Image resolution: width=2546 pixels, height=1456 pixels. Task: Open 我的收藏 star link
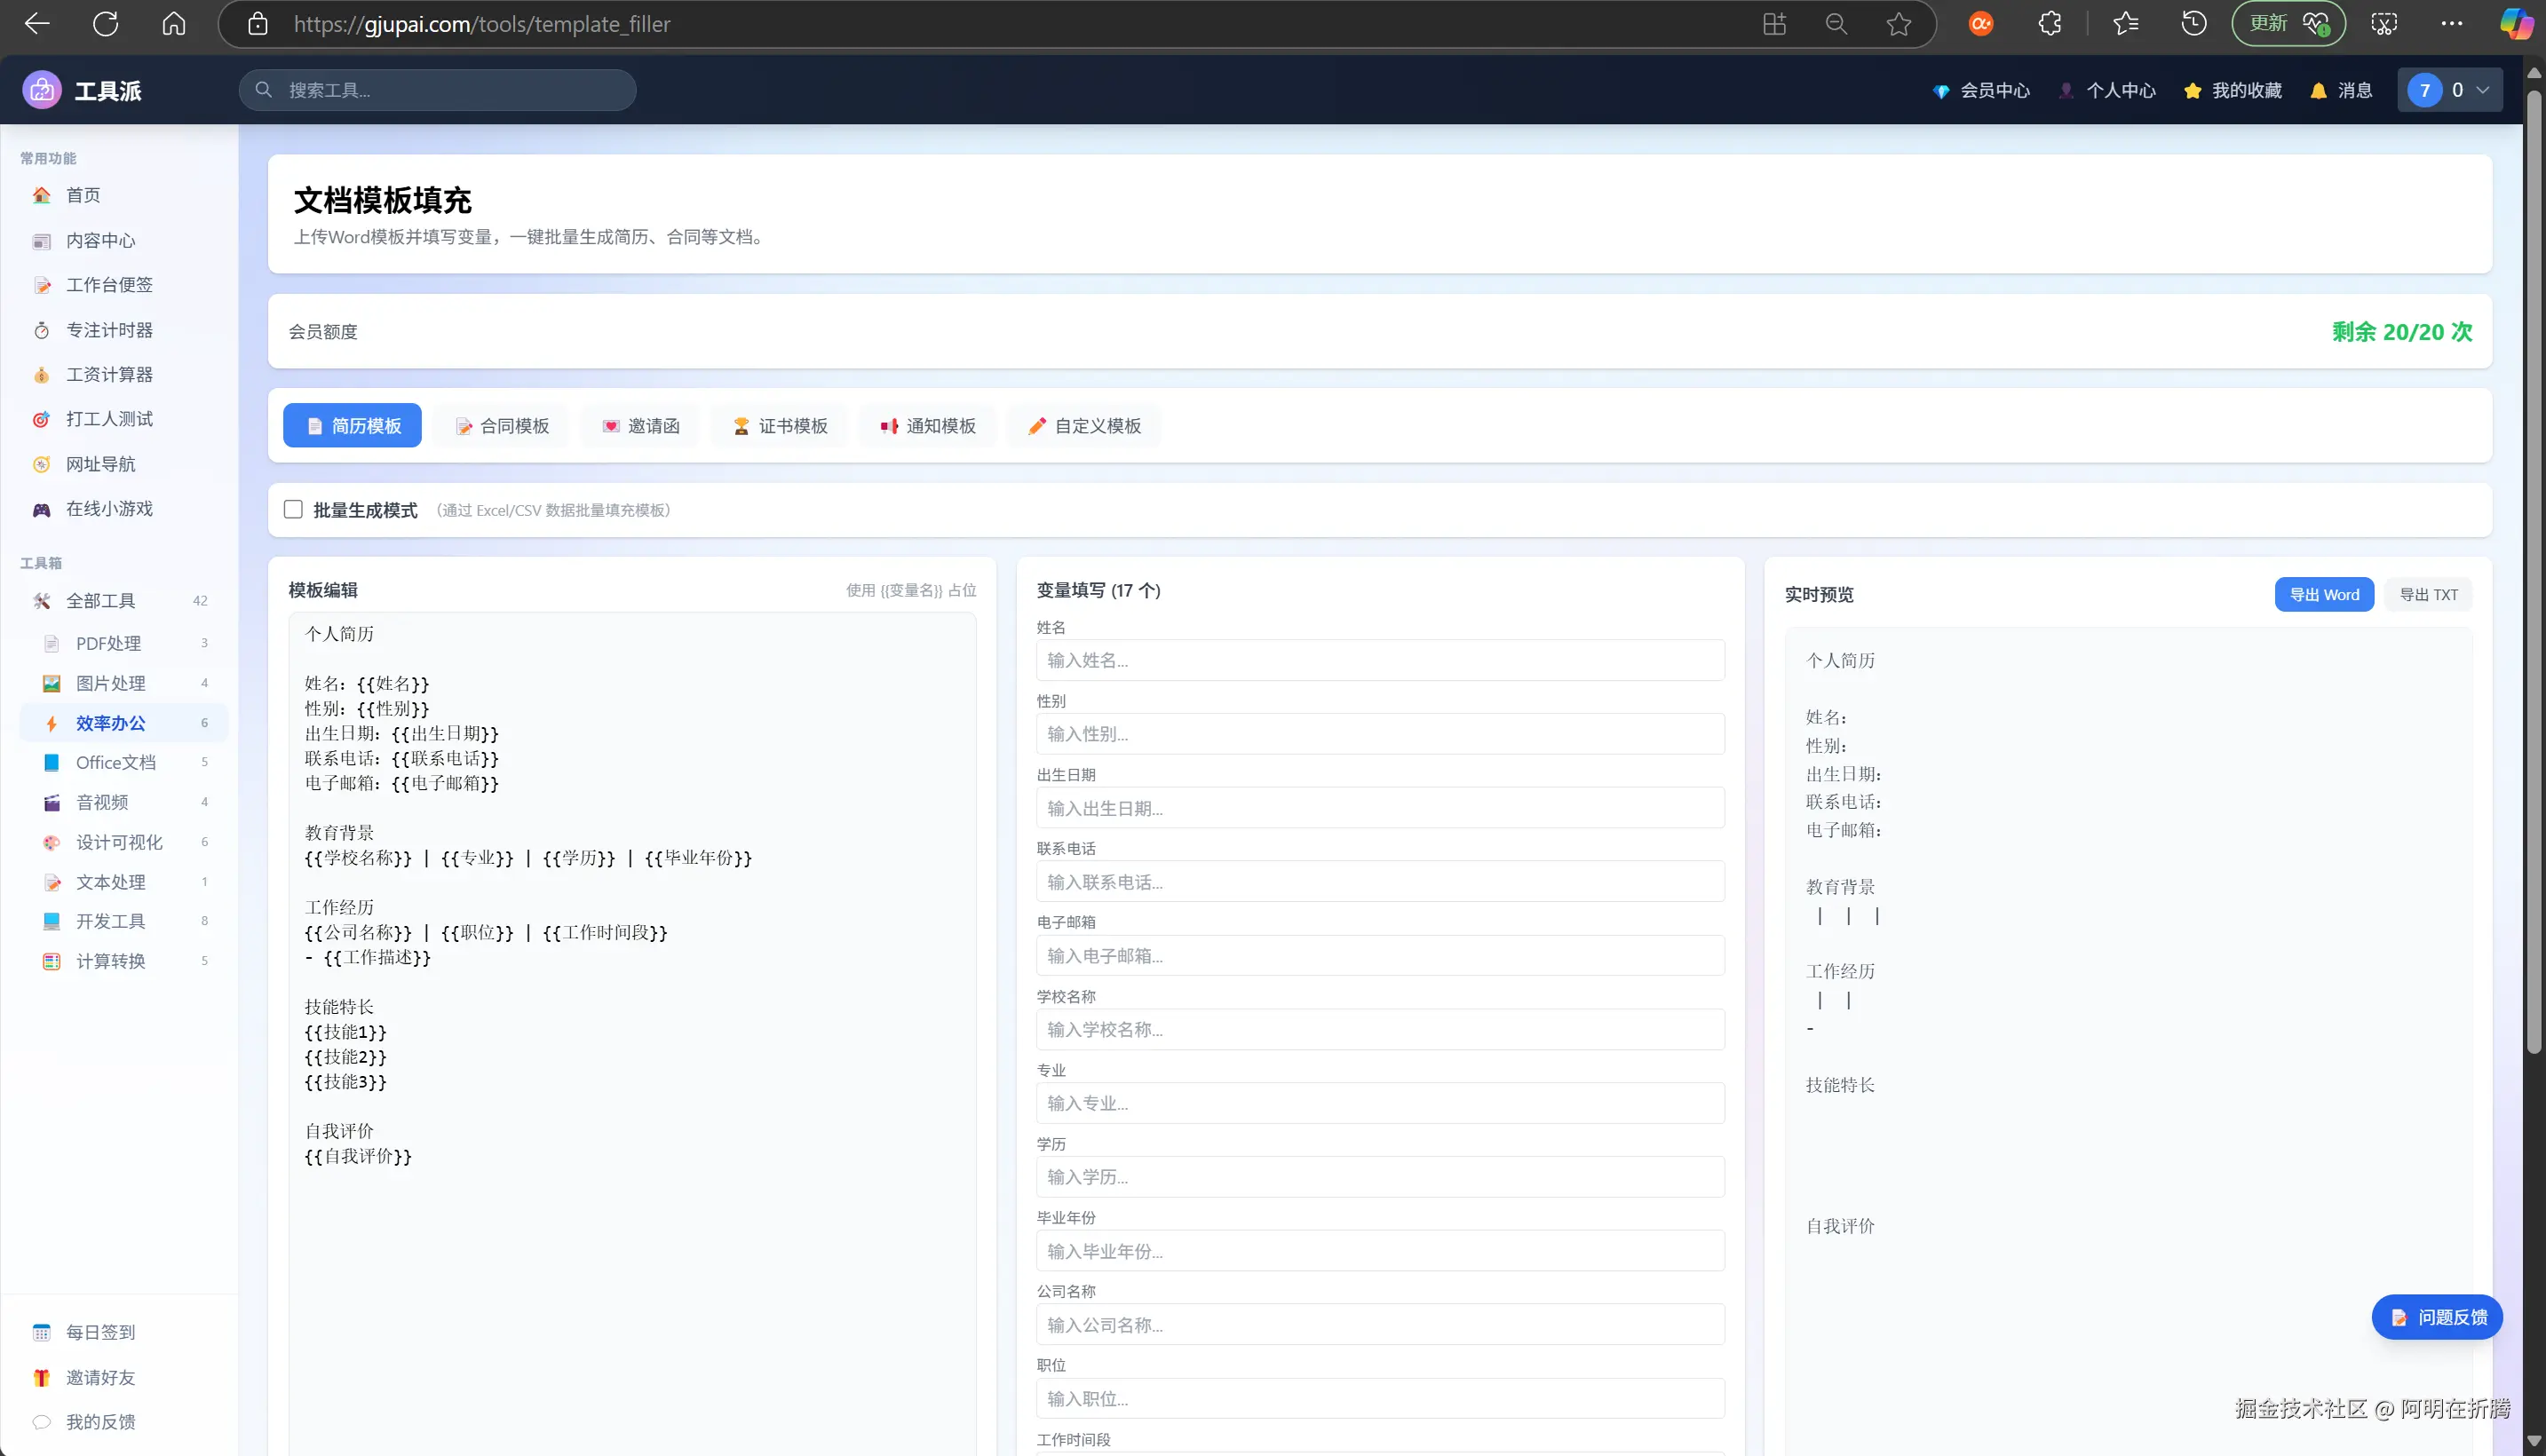tap(2233, 90)
